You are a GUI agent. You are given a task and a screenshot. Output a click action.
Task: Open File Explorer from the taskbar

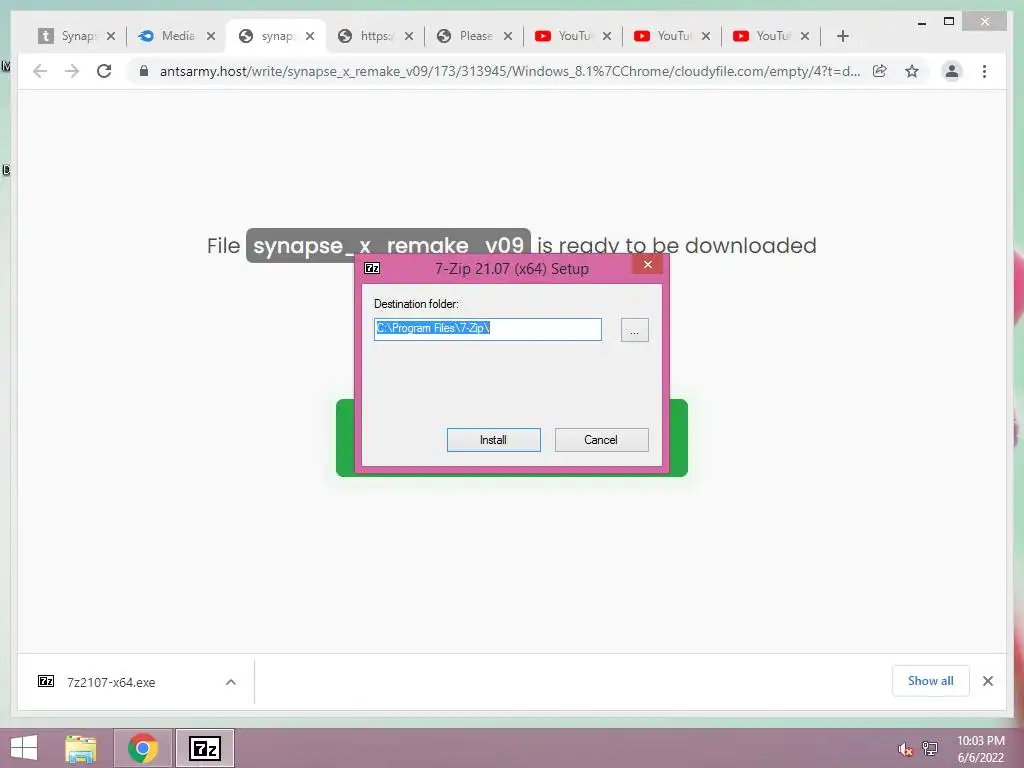point(81,748)
